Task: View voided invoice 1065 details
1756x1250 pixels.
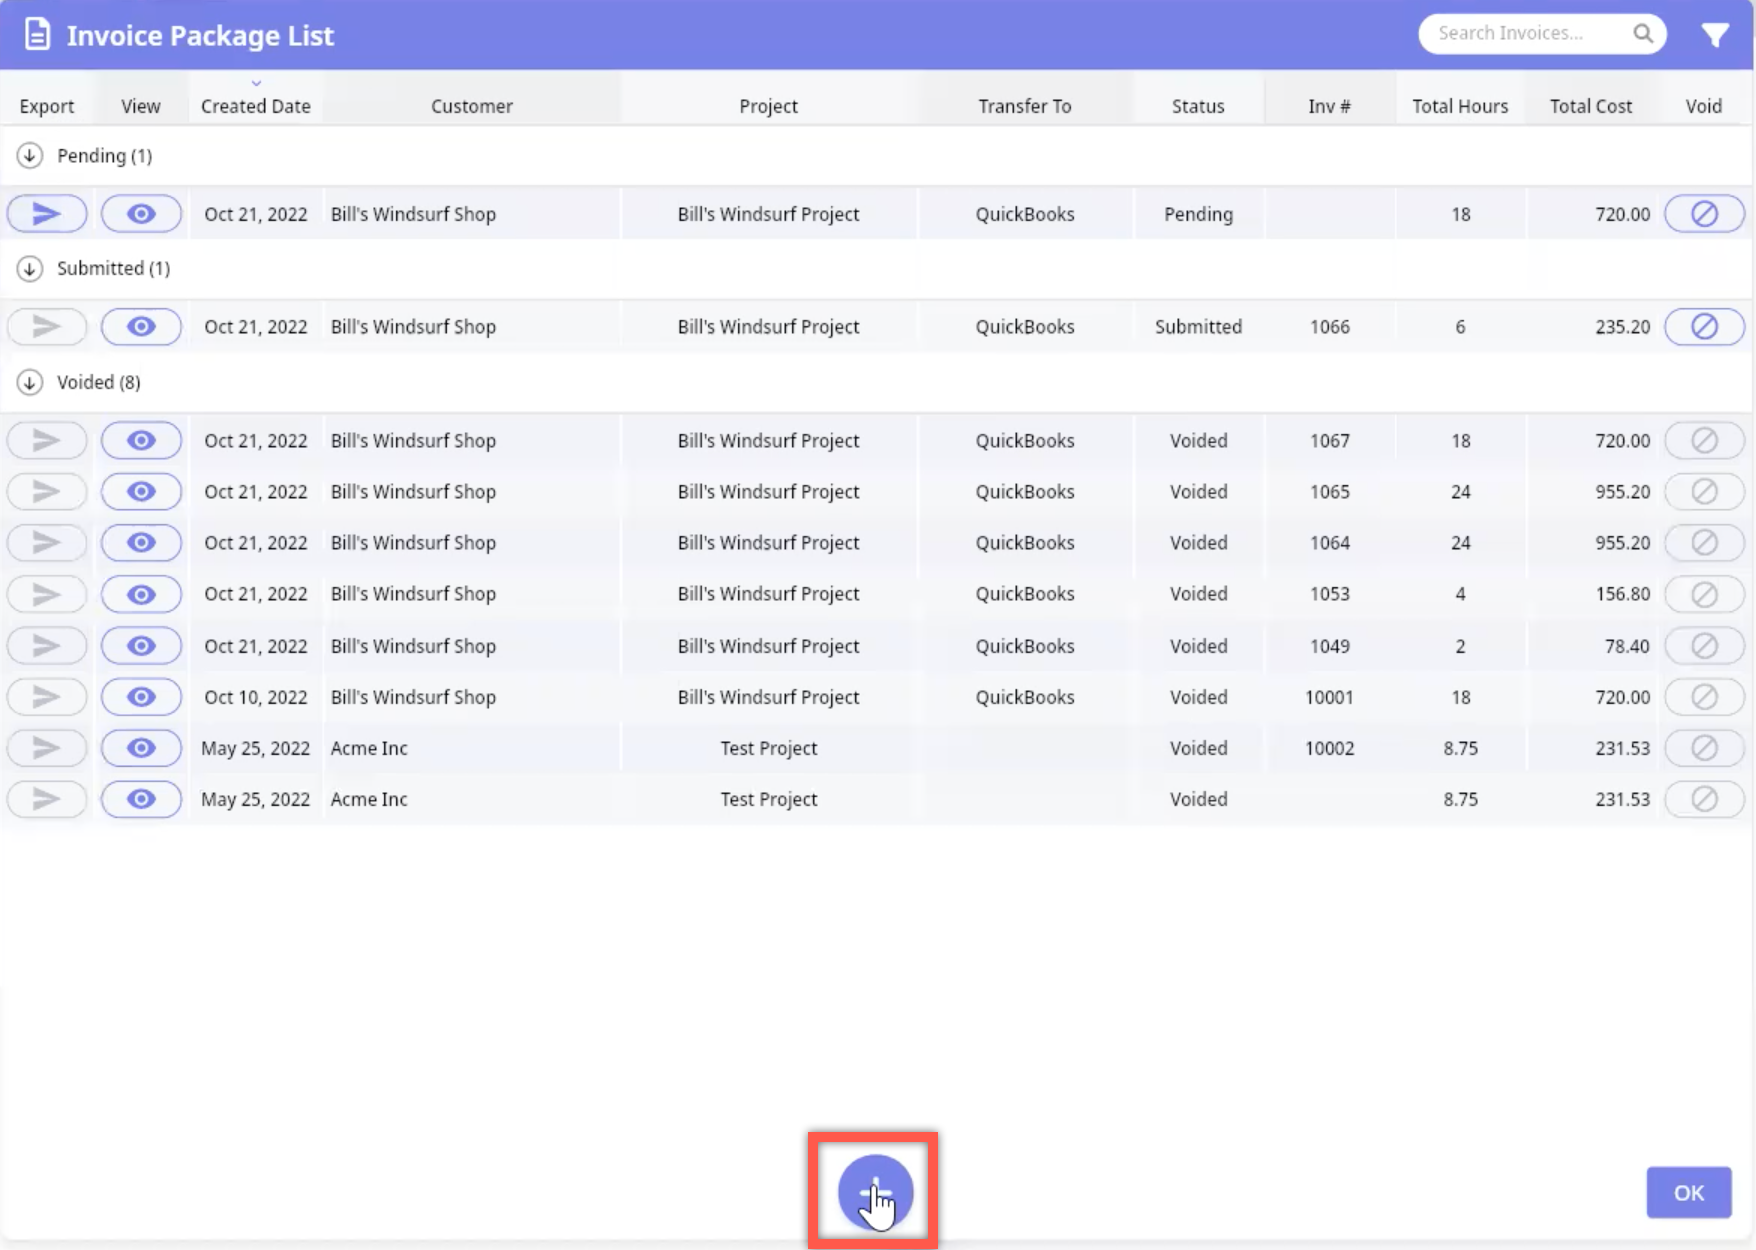Action: tap(141, 492)
